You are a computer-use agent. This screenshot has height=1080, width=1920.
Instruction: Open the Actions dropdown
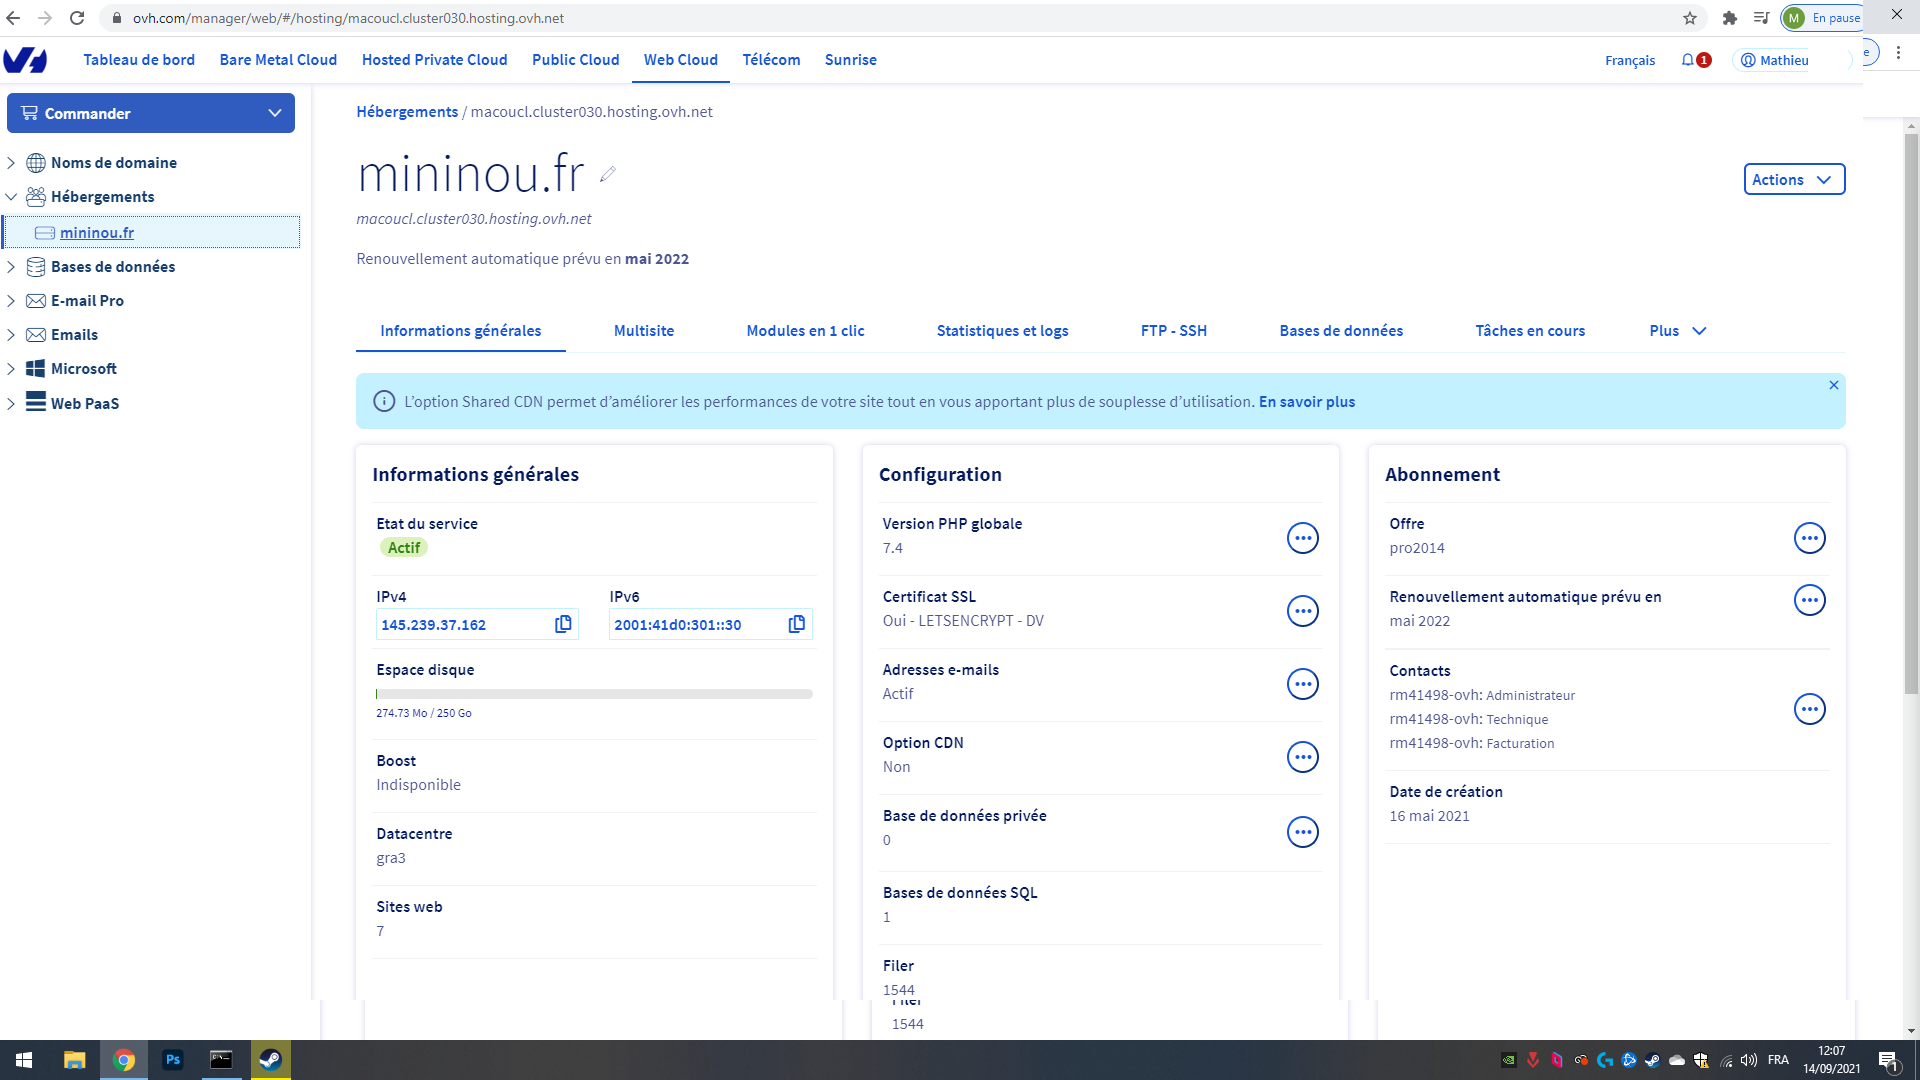pos(1794,180)
